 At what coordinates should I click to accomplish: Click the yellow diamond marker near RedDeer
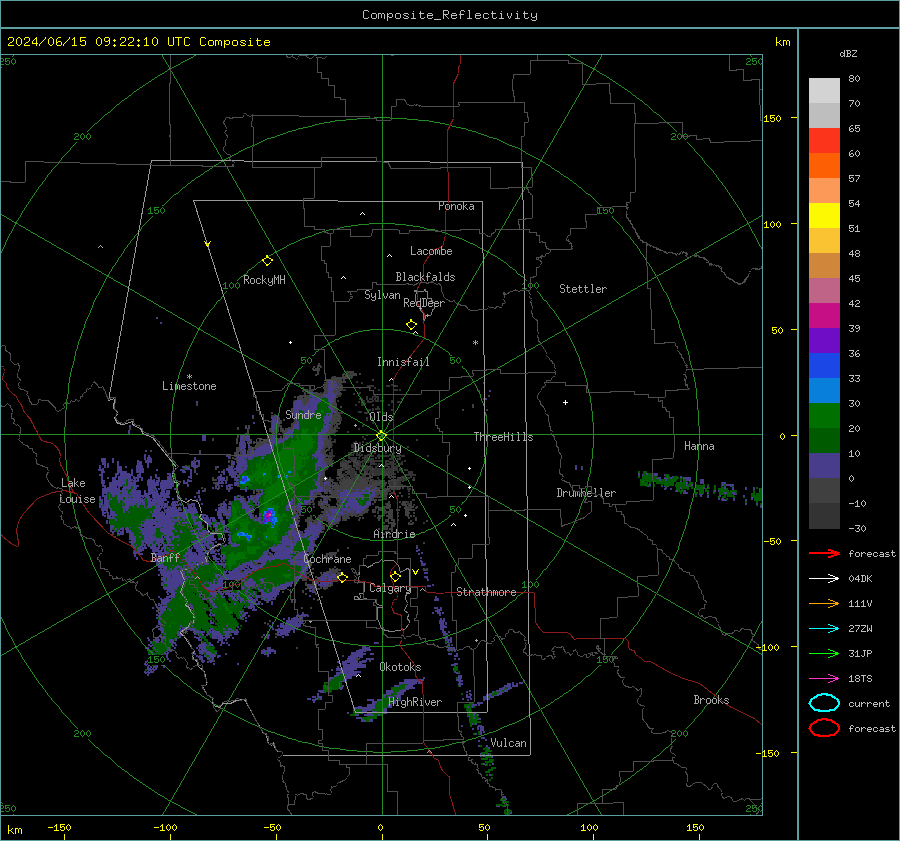412,325
